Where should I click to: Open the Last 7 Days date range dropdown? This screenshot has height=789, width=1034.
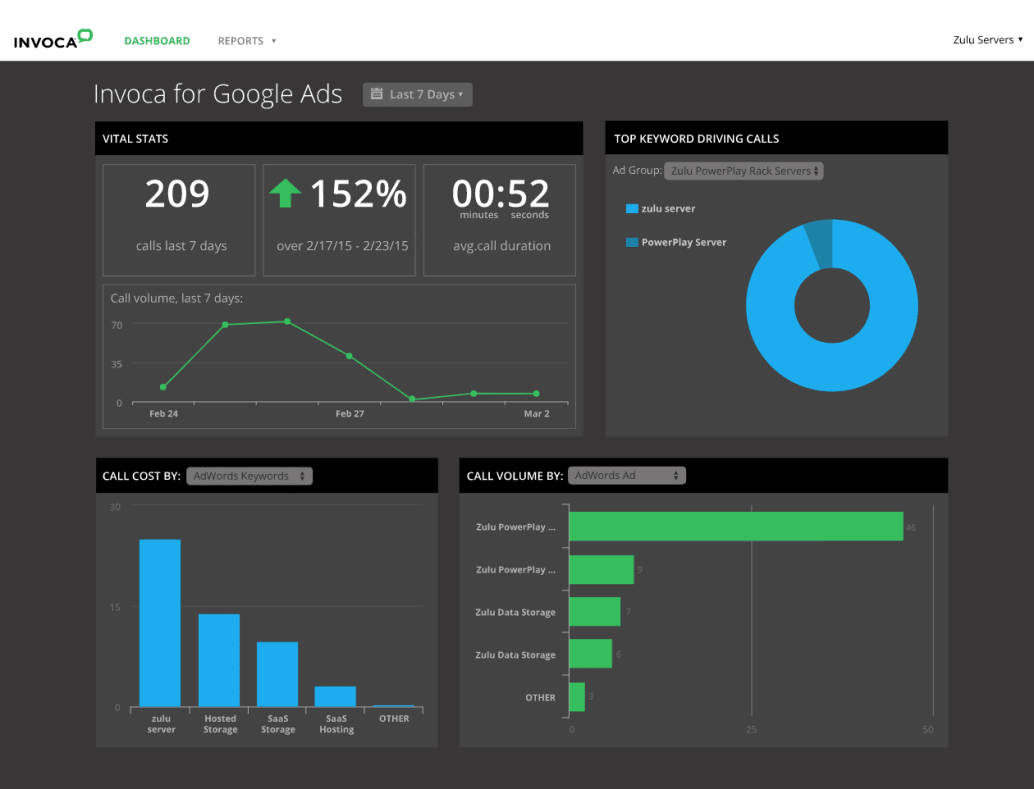417,94
